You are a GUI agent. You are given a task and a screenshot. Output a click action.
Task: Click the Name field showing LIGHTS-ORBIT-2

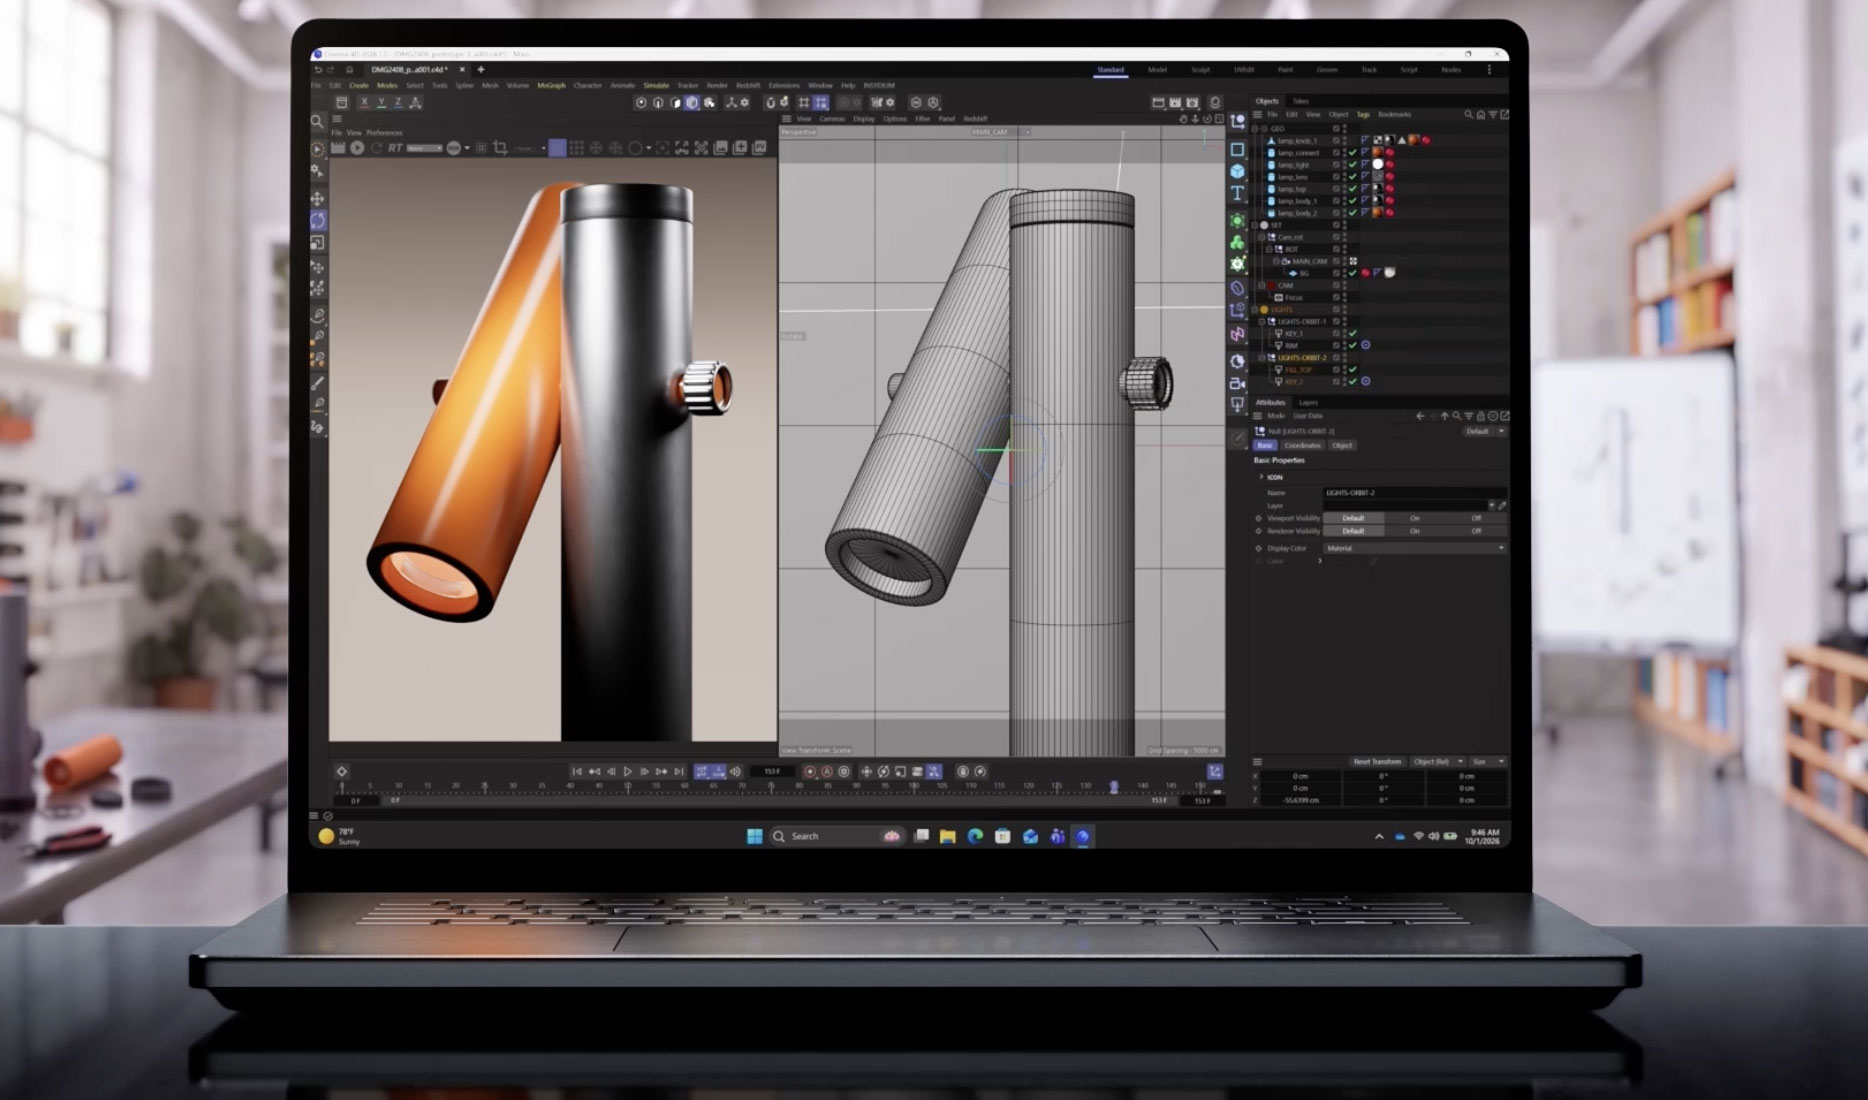click(x=1414, y=493)
